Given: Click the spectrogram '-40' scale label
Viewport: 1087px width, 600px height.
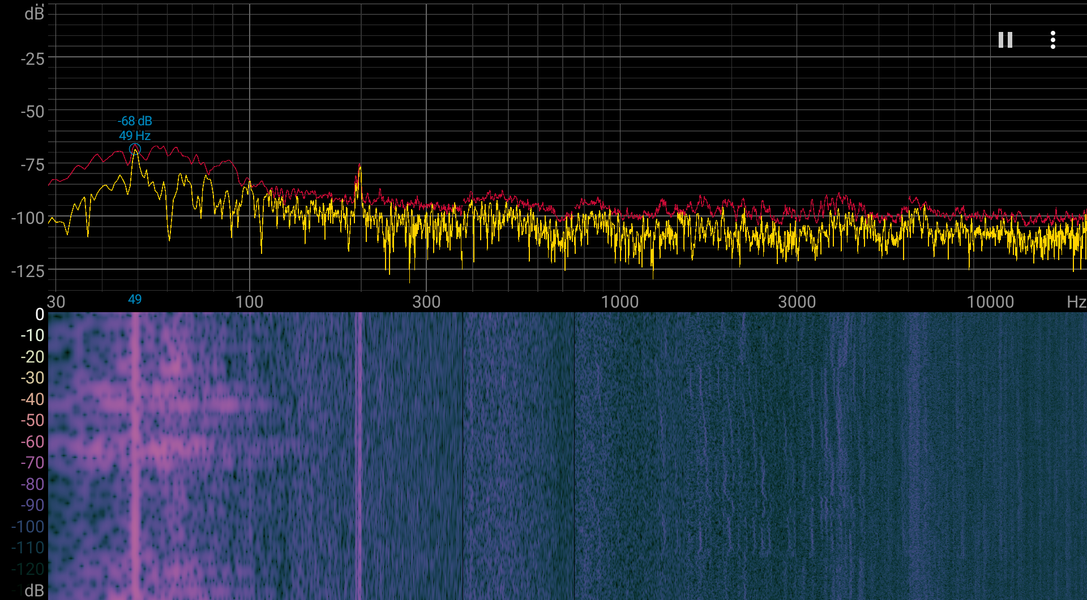Looking at the screenshot, I should coord(32,399).
